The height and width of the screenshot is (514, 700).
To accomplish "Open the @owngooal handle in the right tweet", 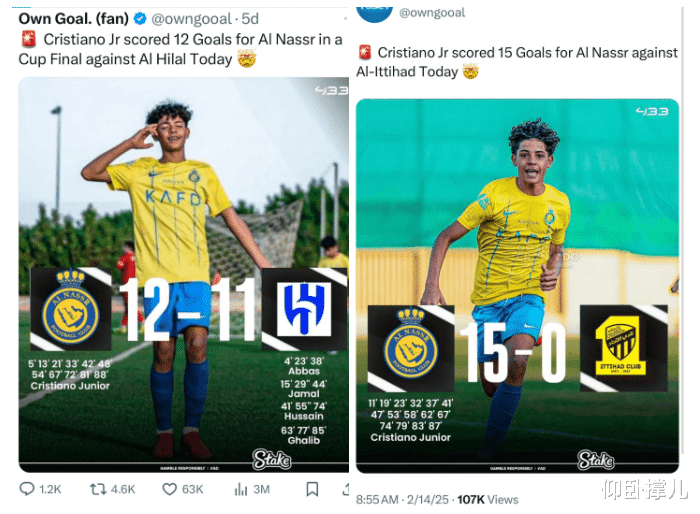I will tap(432, 13).
